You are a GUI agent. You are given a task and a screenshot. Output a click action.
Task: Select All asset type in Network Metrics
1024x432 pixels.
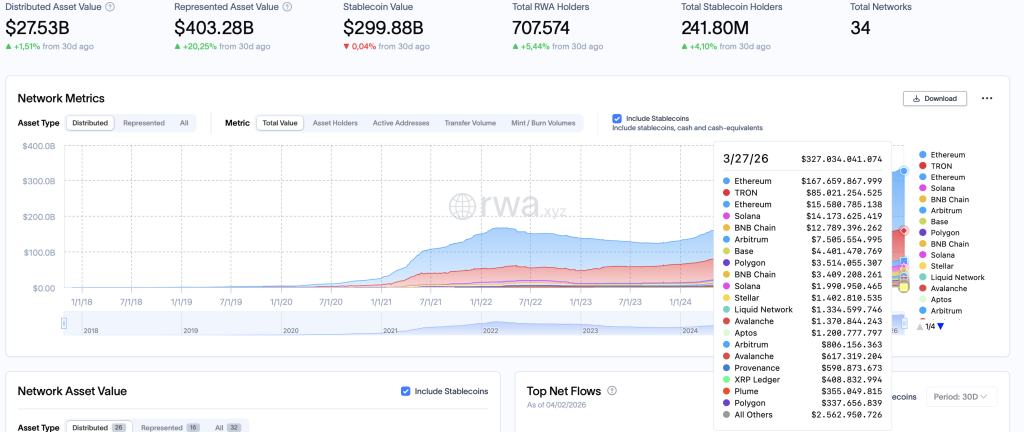(184, 123)
